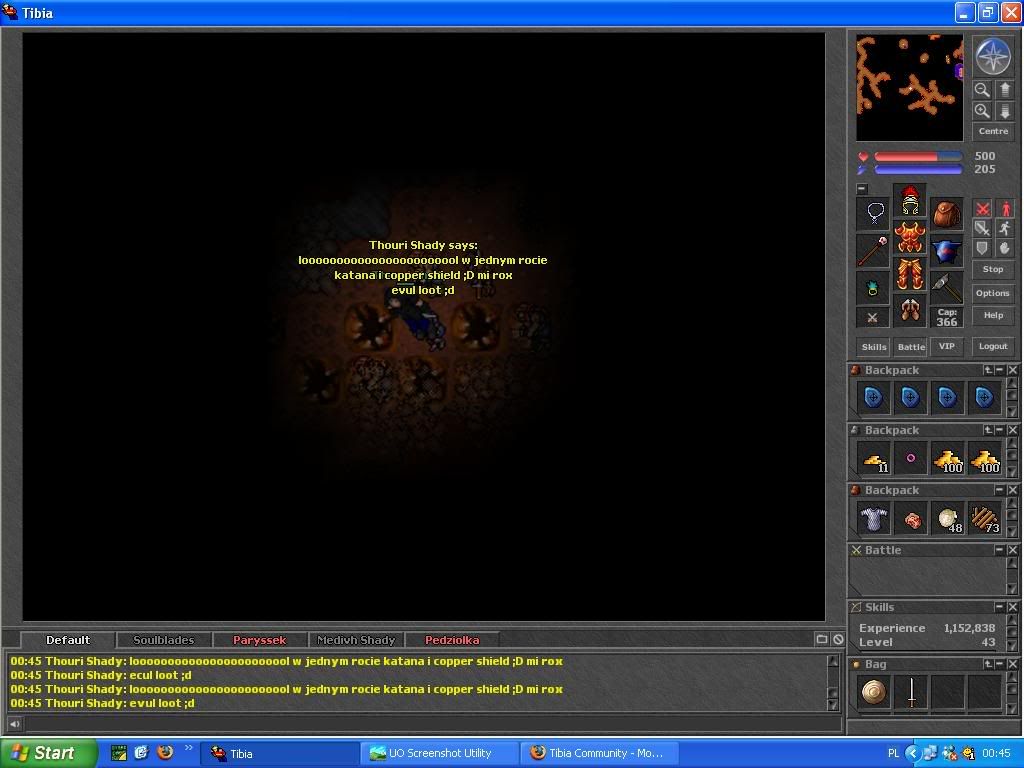Open UO Screenshot Utility from taskbar
This screenshot has height=768, width=1024.
point(440,753)
